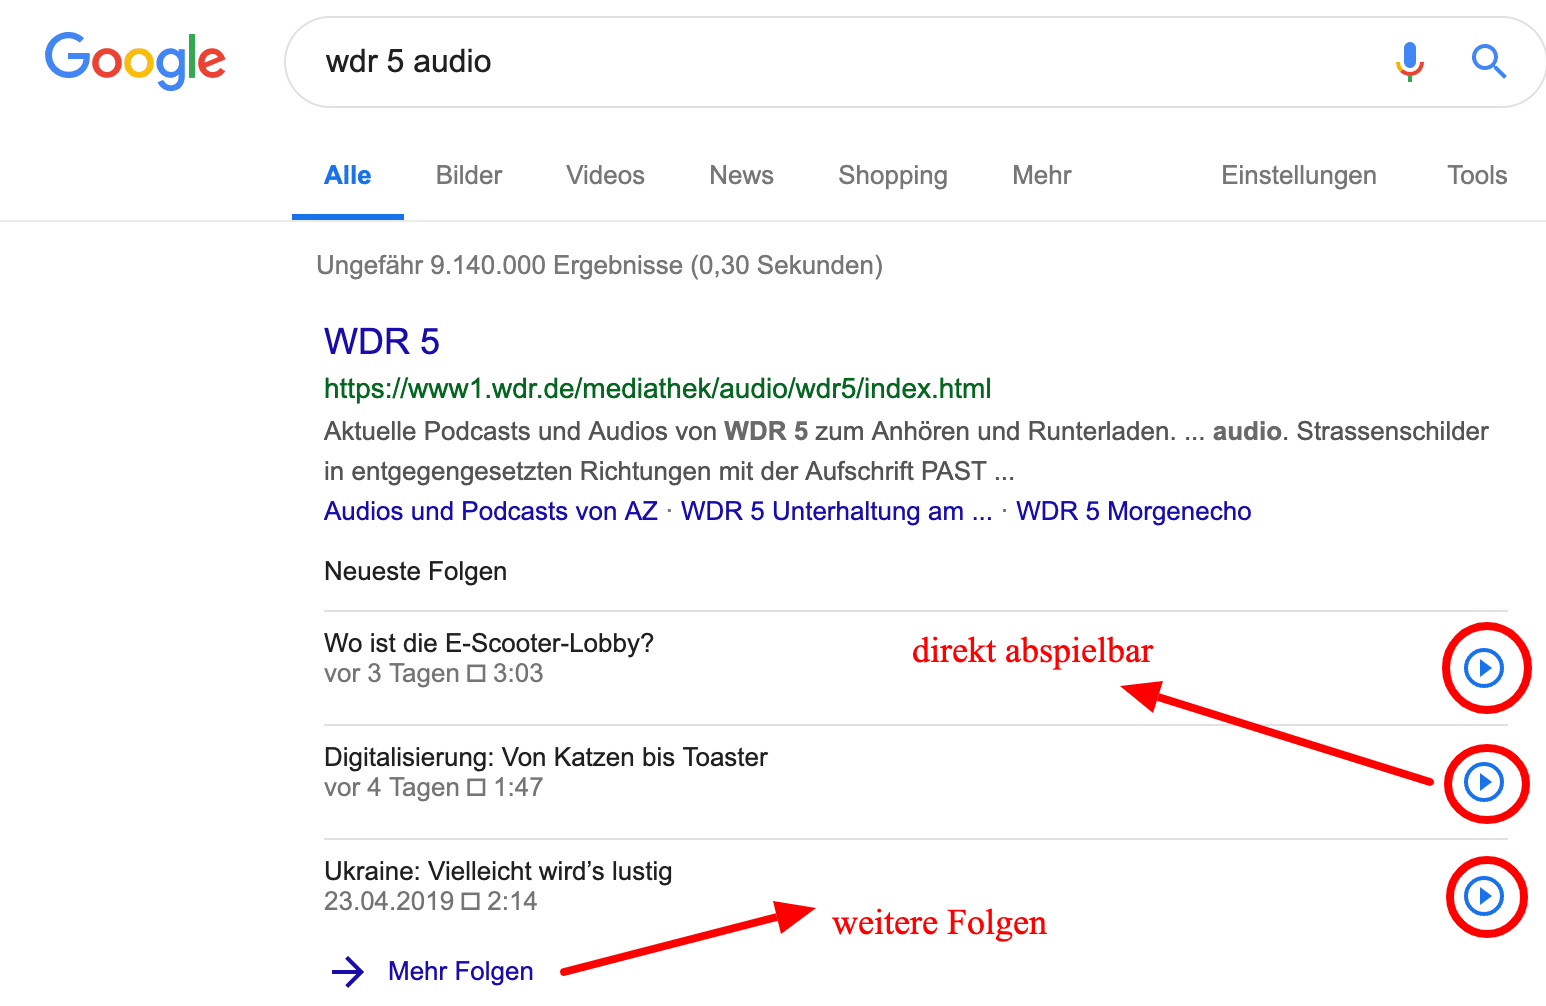Click the 'Aktuelle Podcasts und Audios' snippet text
Viewport: 1546px width, 1006px height.
tap(906, 451)
